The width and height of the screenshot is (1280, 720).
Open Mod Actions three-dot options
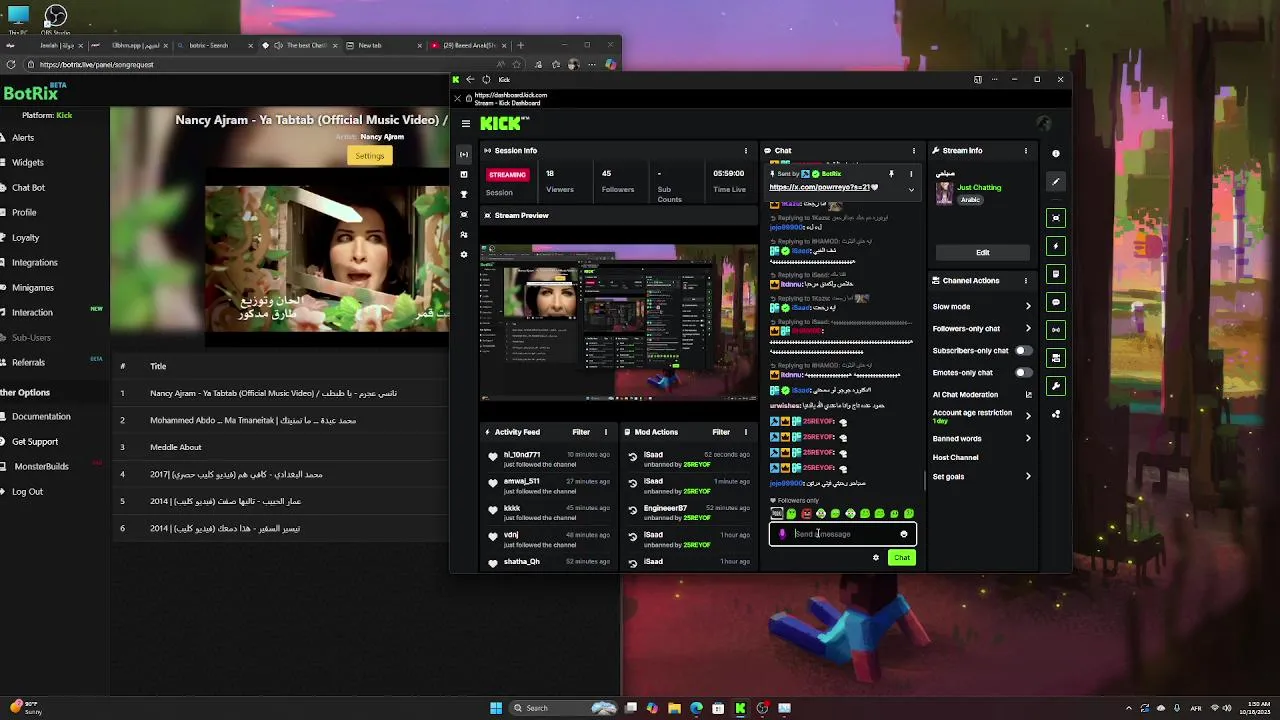pos(745,432)
